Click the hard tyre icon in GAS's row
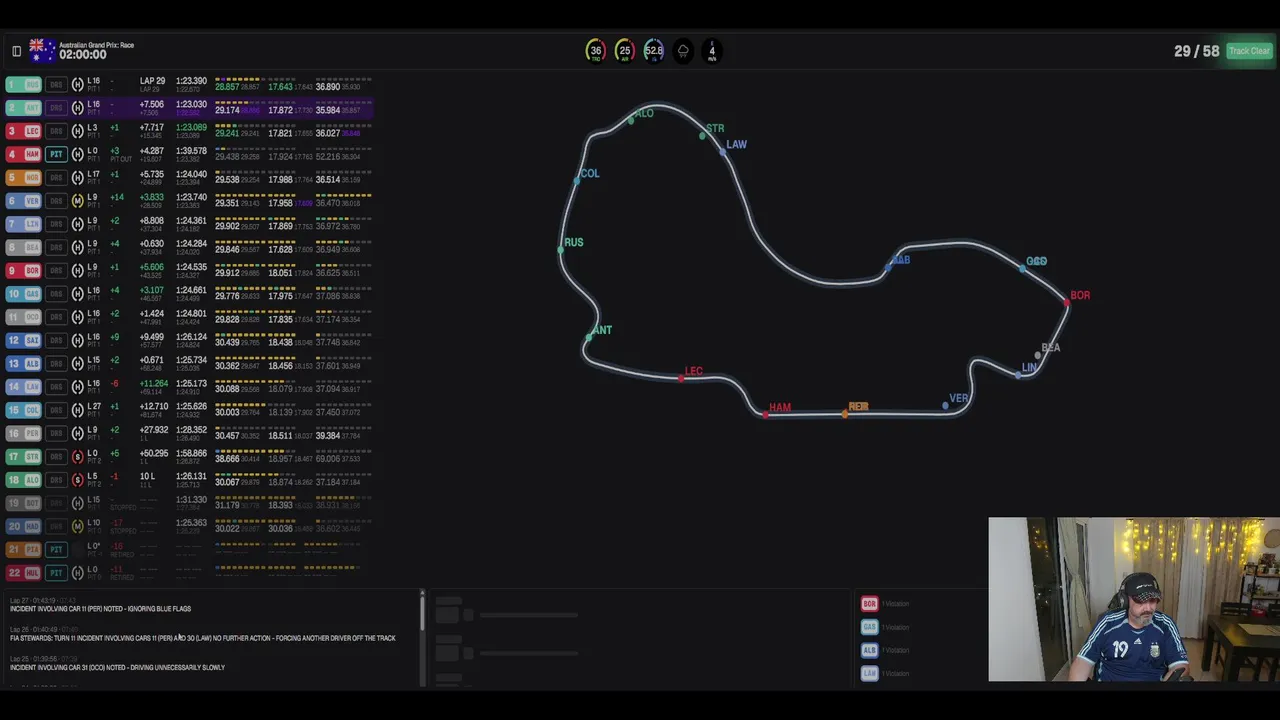 point(78,294)
